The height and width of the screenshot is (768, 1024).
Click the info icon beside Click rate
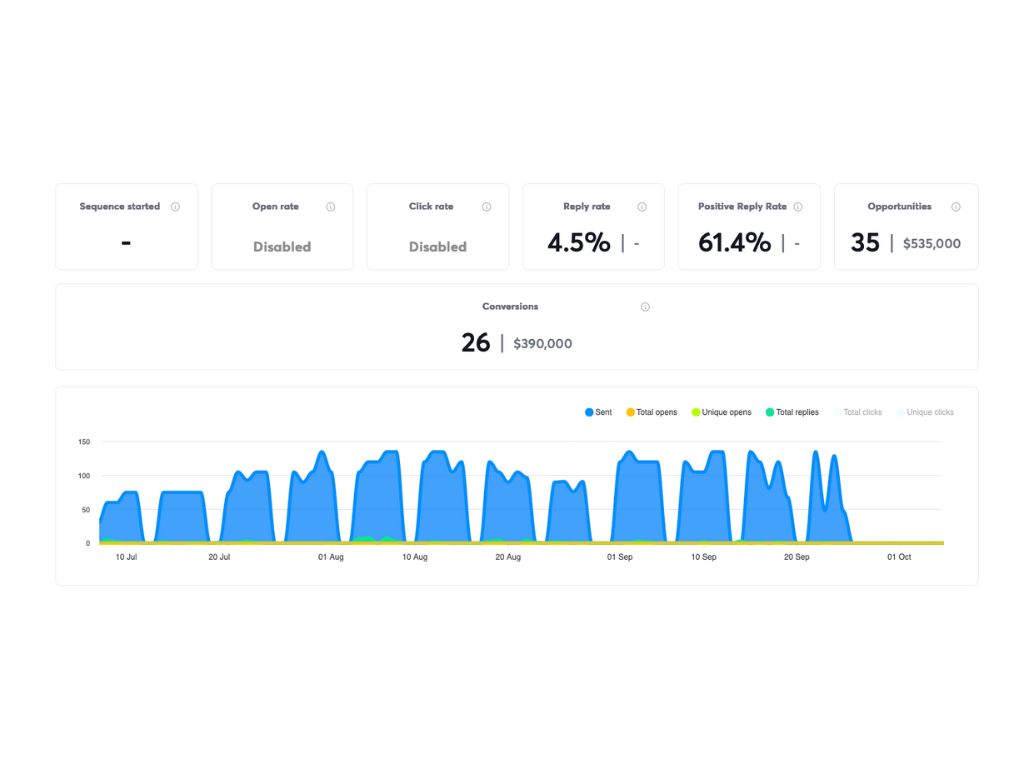[487, 206]
